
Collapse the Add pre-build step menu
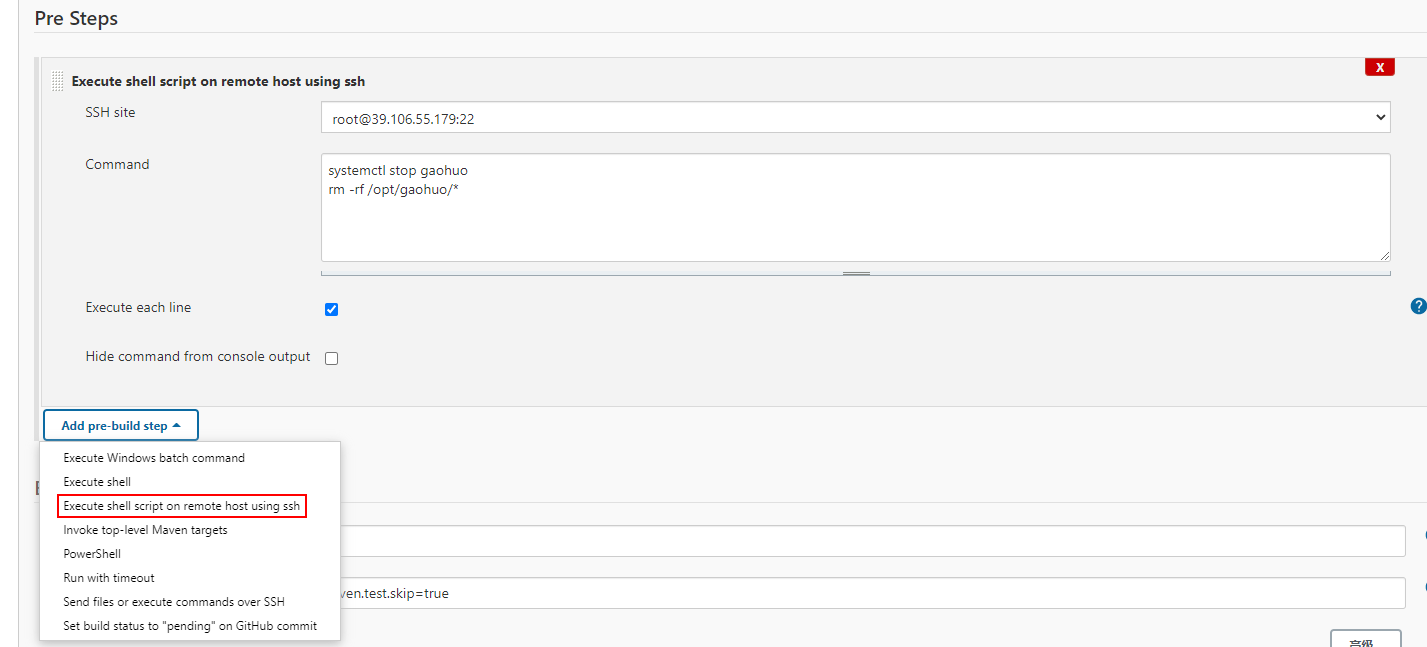click(x=121, y=425)
